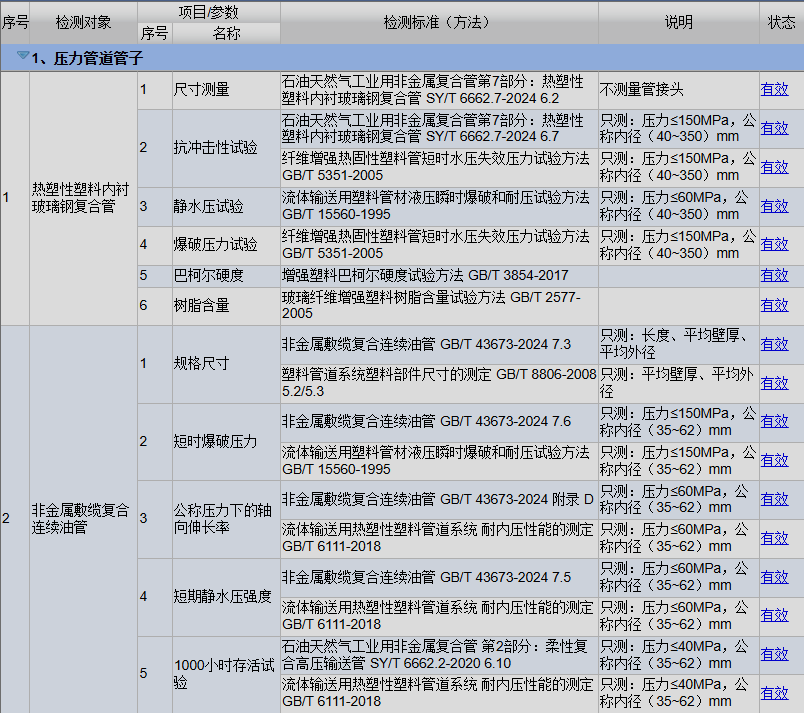Click 有效 status for 爆破压力试验
Image resolution: width=804 pixels, height=713 pixels.
click(774, 244)
